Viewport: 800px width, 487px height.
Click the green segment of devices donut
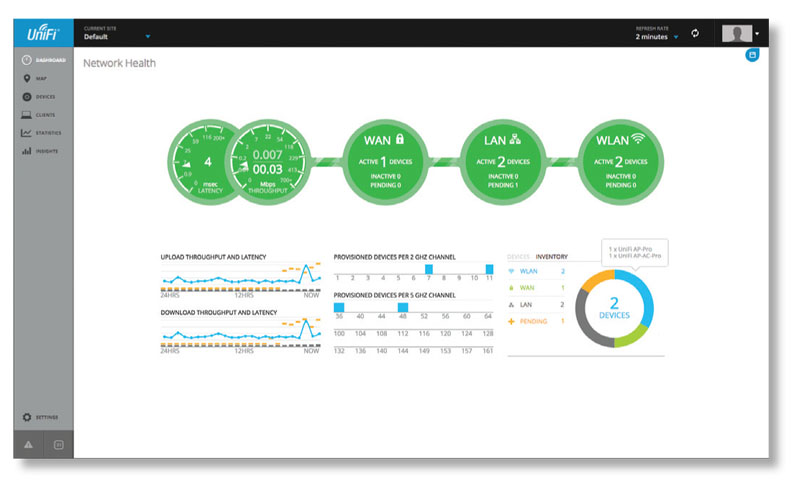(x=633, y=336)
